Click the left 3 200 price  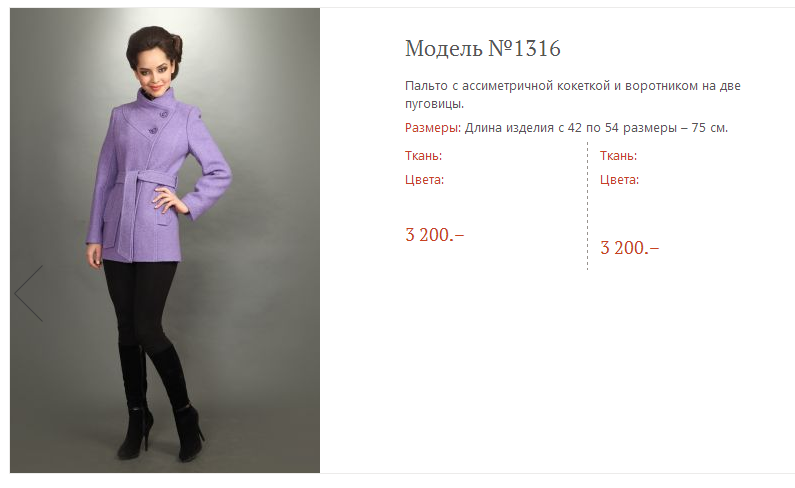tap(435, 235)
